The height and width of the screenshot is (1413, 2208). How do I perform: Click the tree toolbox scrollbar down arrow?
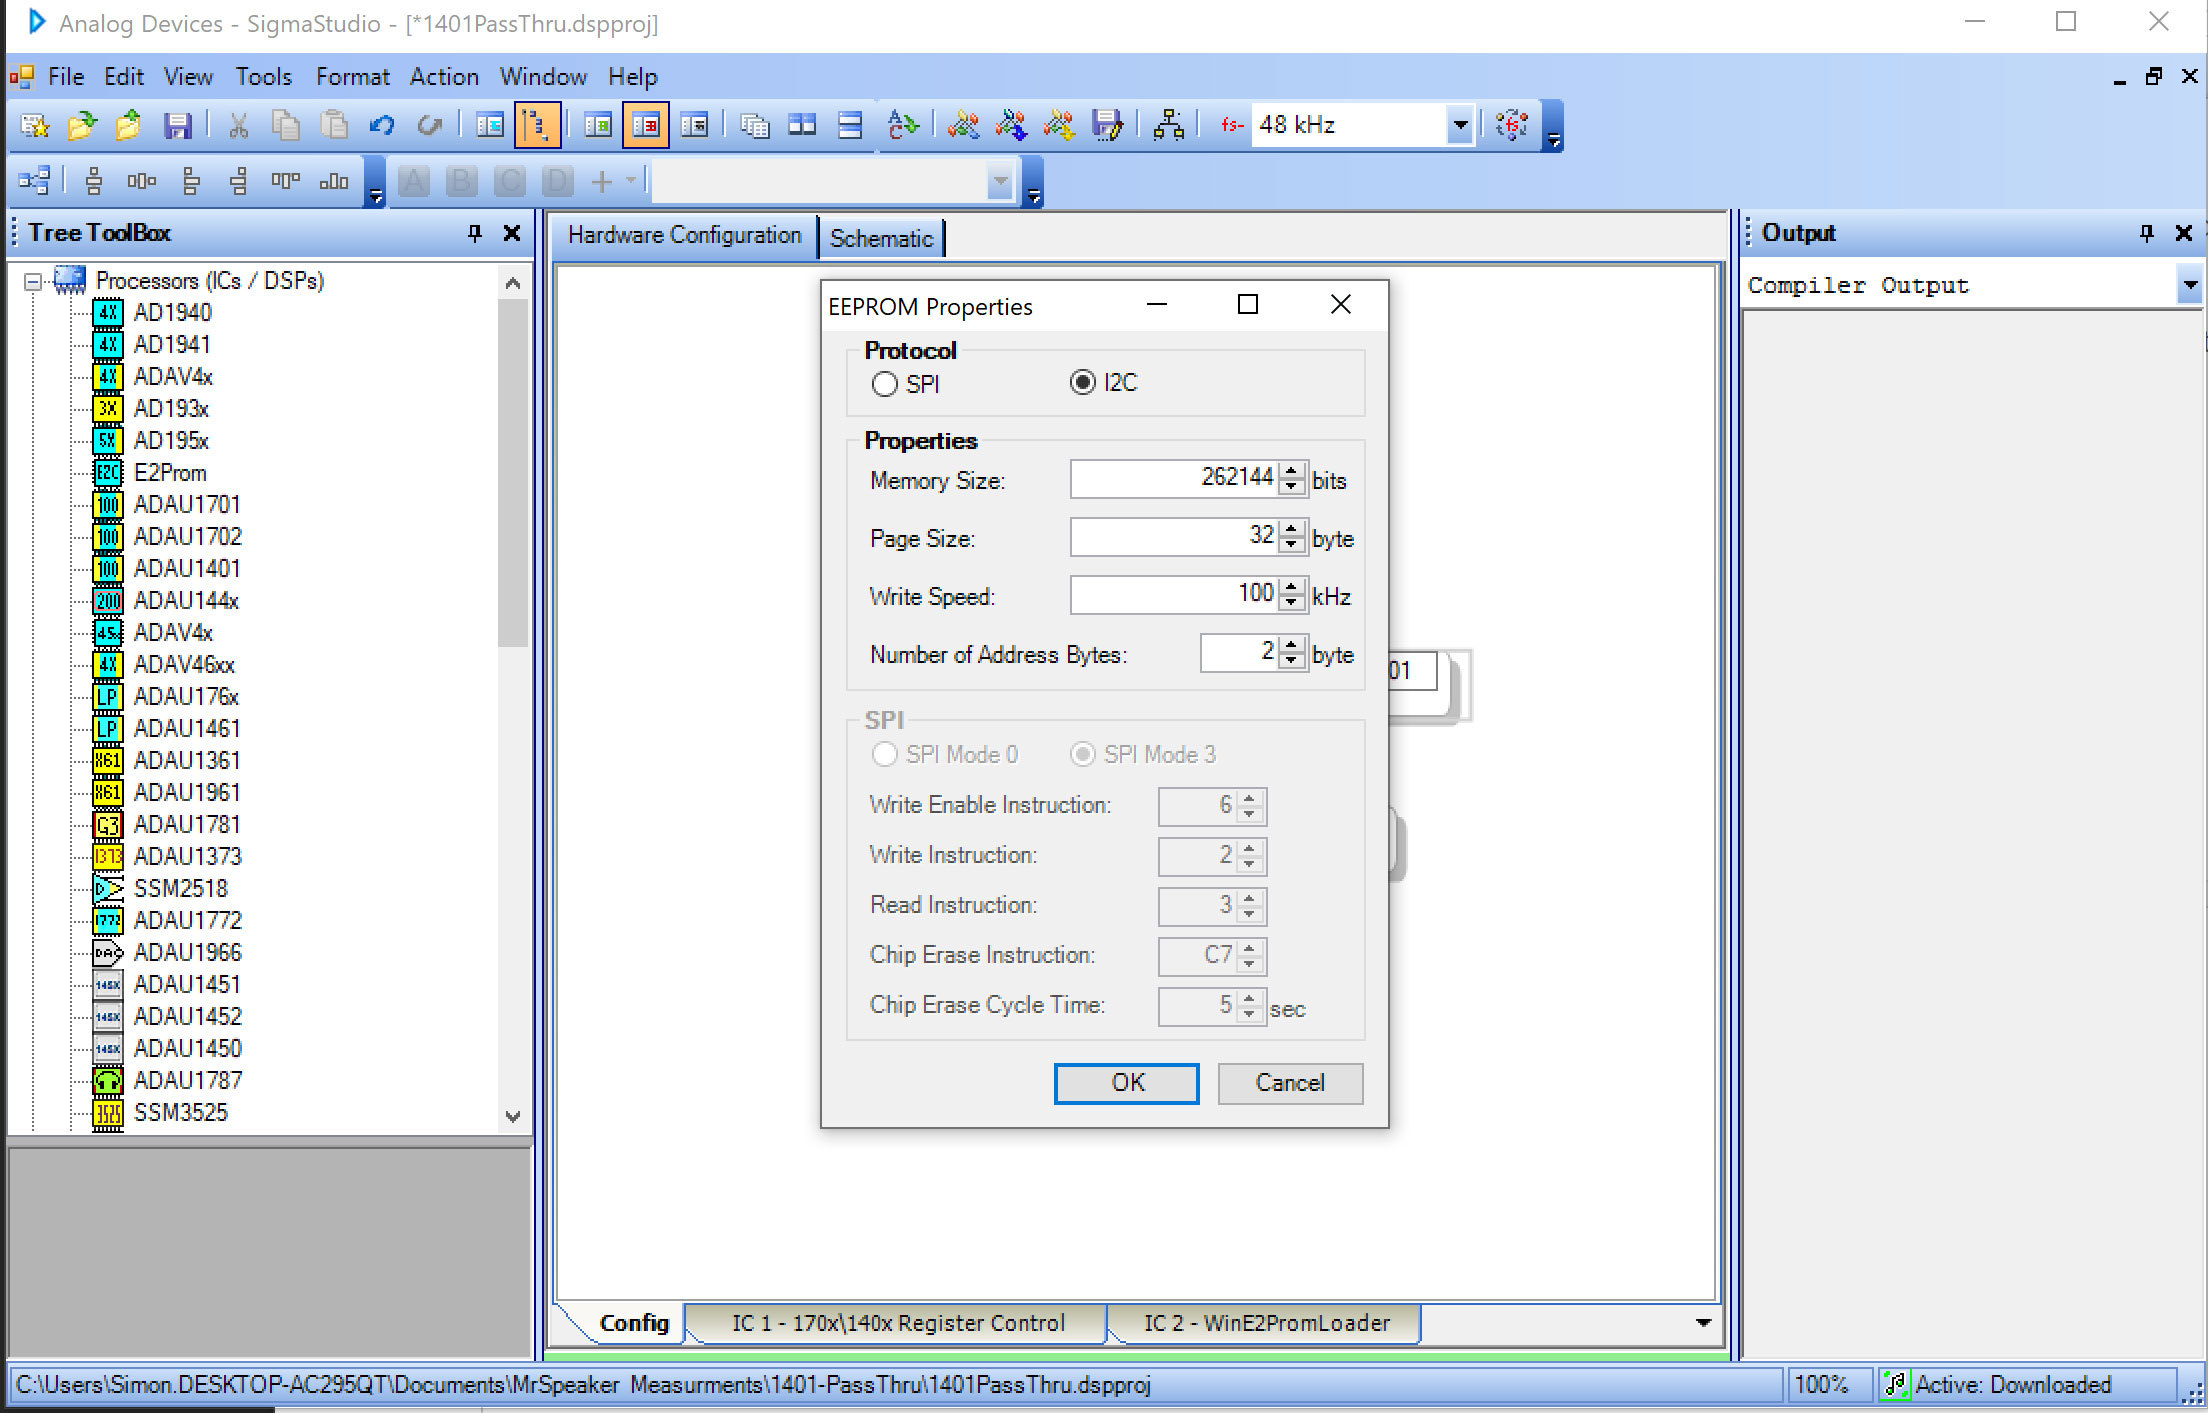(513, 1117)
